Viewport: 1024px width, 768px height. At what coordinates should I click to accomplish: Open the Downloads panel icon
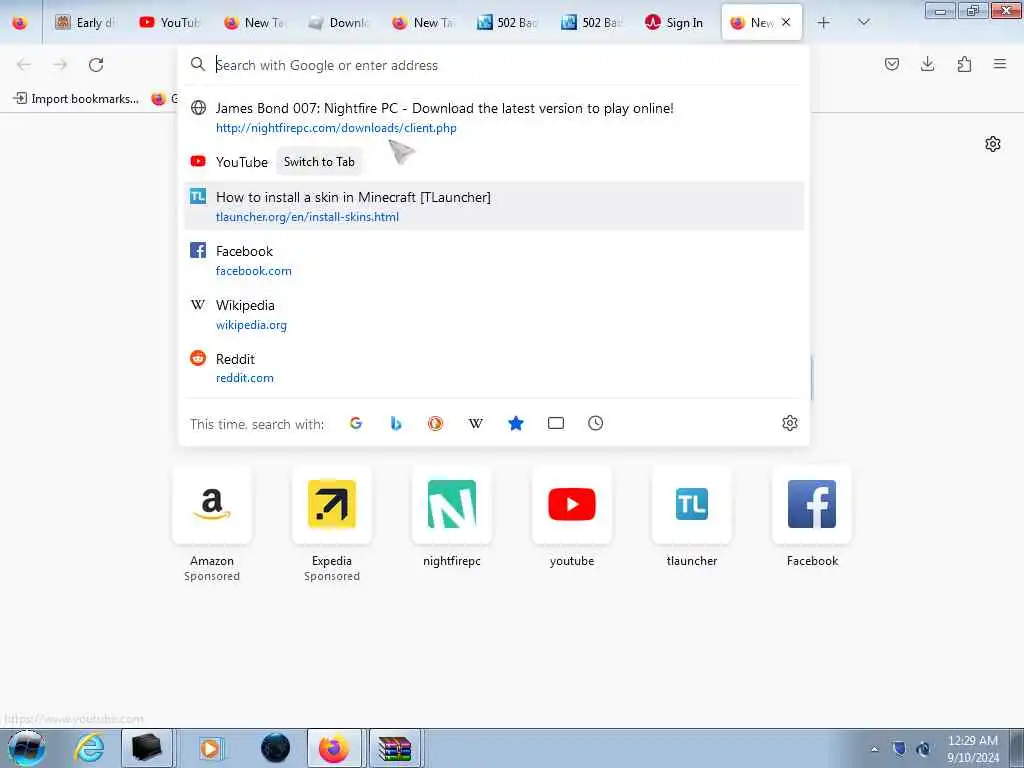pos(927,64)
